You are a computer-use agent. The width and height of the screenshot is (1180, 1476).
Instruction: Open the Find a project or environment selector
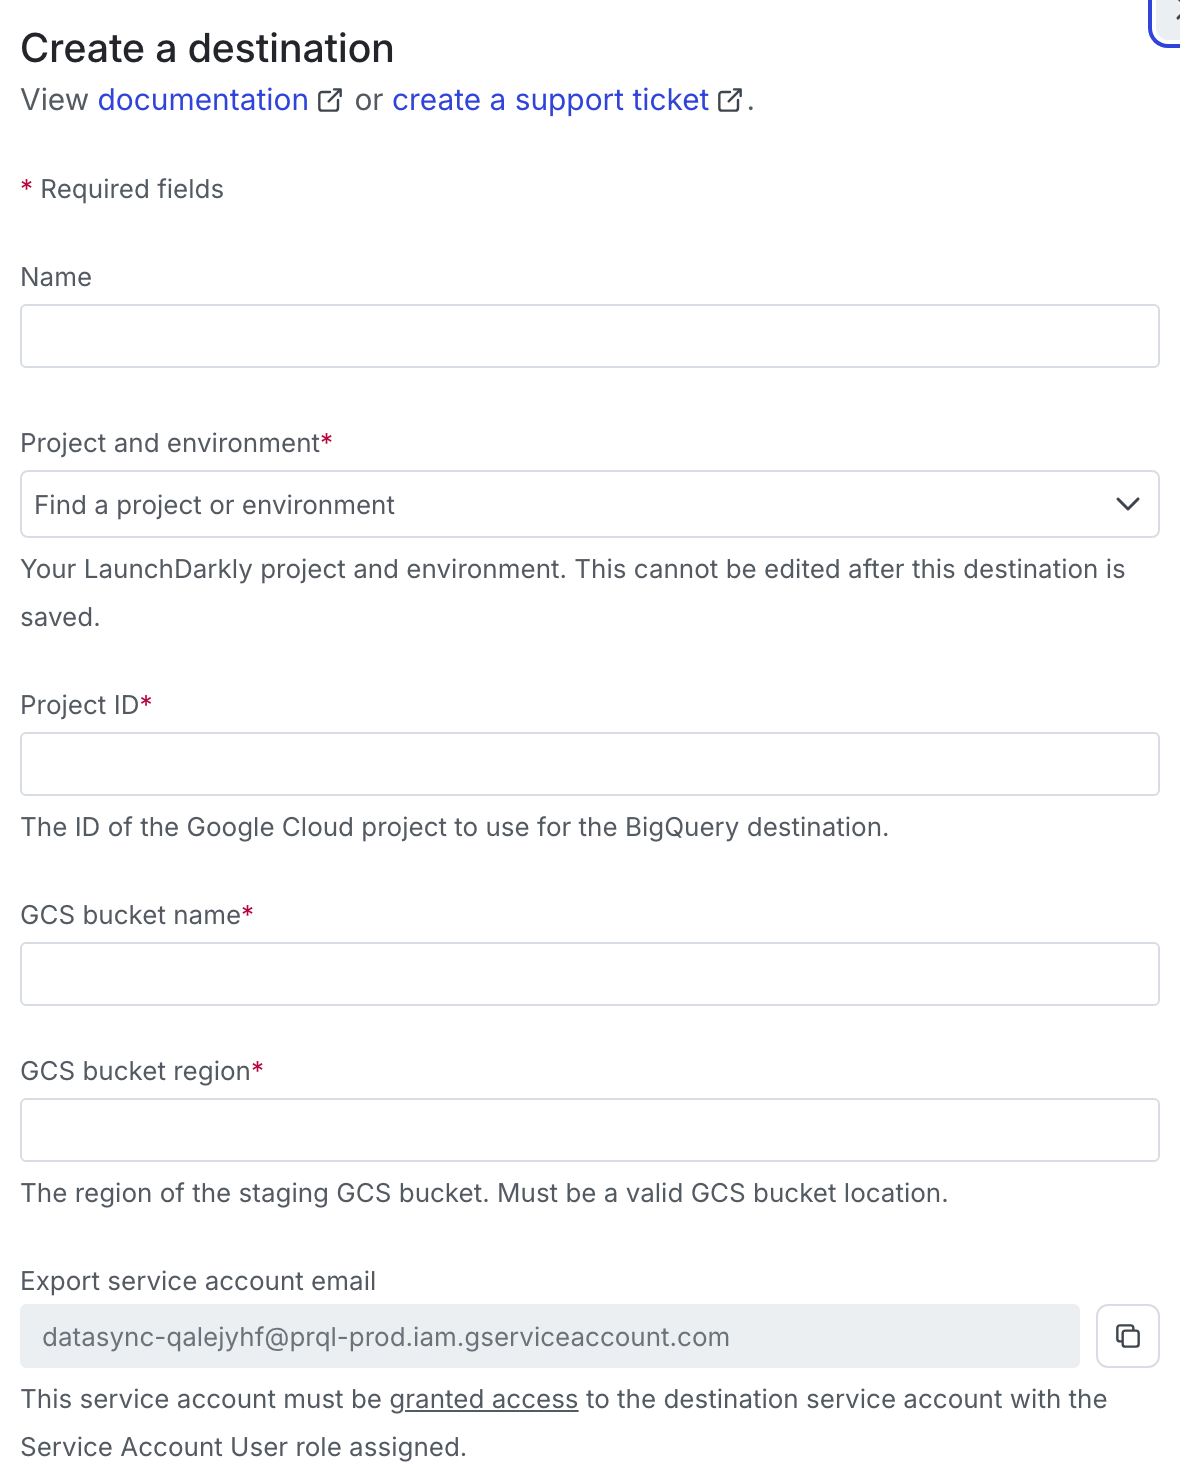pos(589,504)
